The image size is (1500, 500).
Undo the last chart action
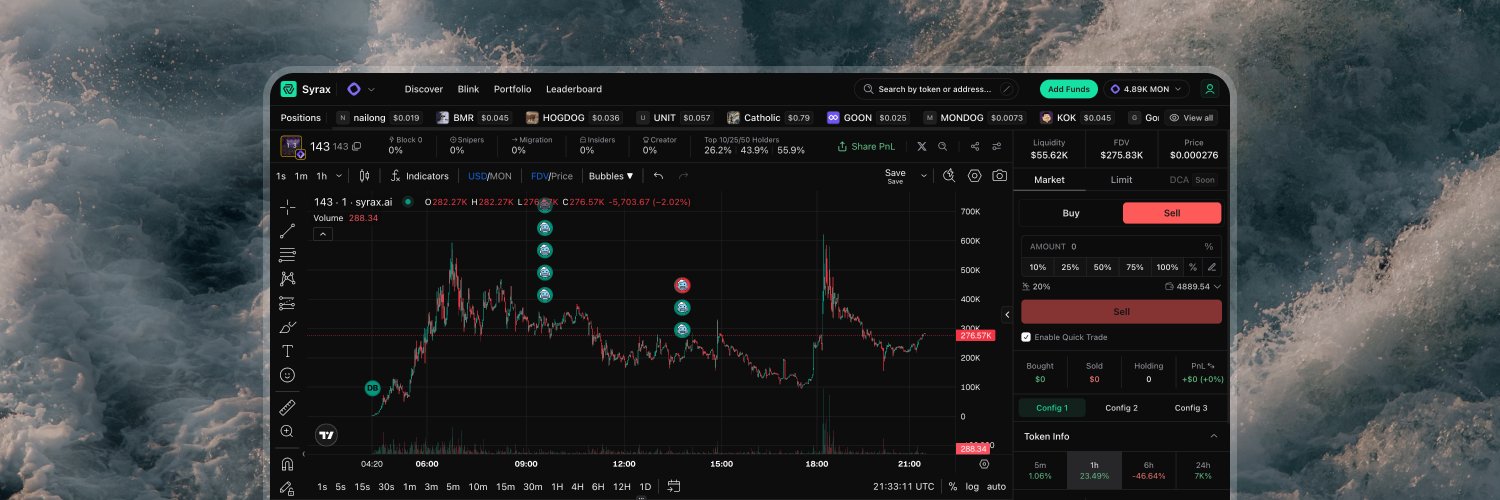click(x=658, y=176)
